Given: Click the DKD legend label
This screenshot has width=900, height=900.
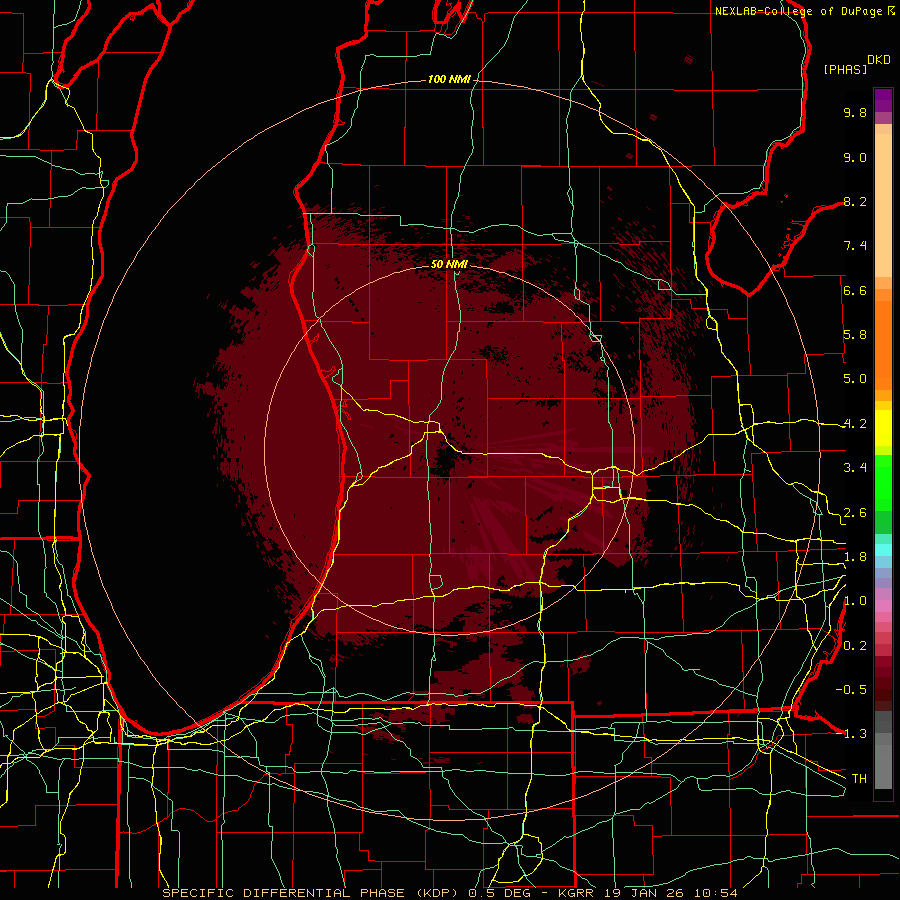Looking at the screenshot, I should (879, 60).
